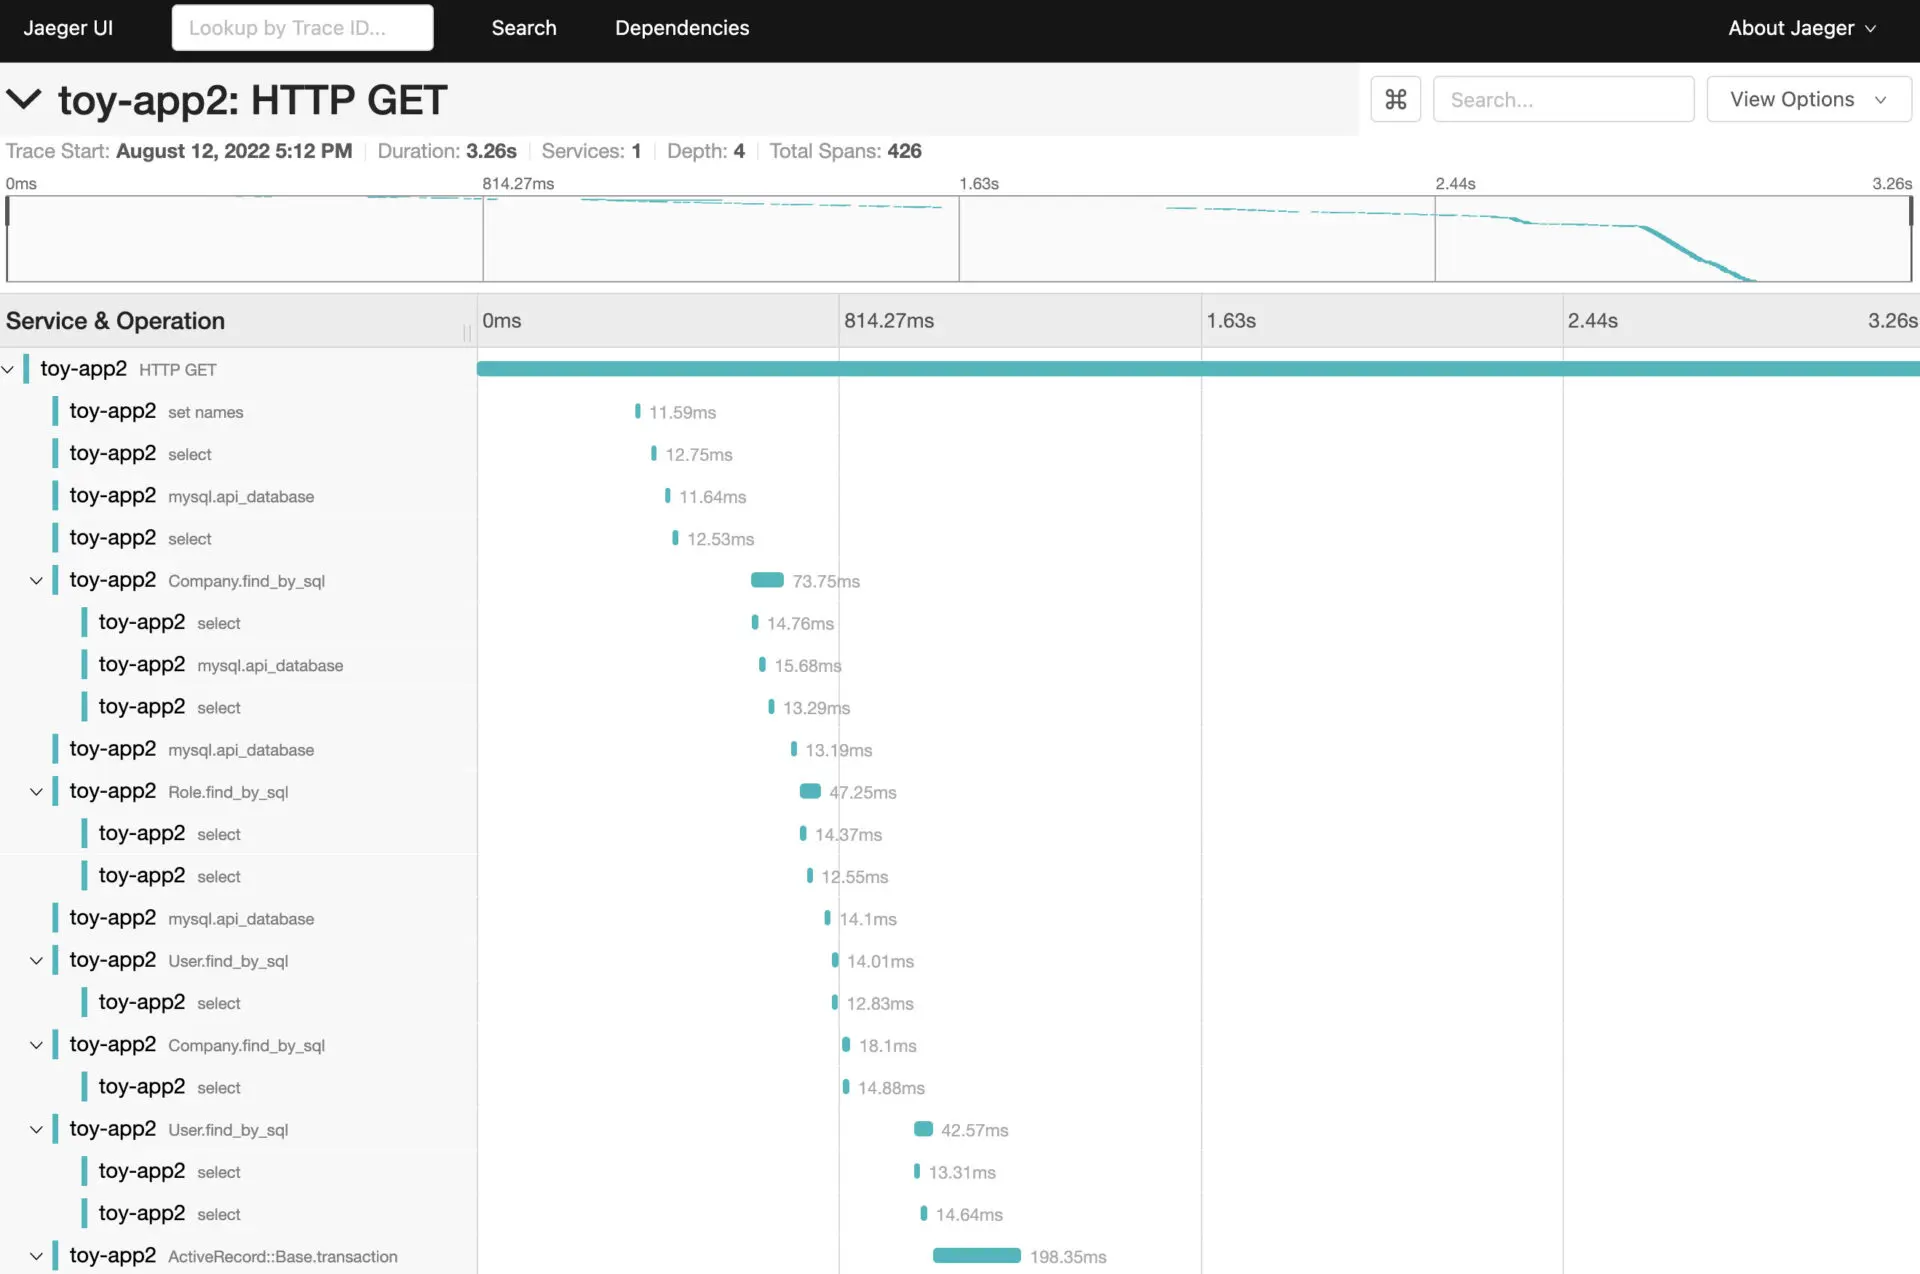The image size is (1920, 1274).
Task: Open the Dependencies page
Action: click(x=682, y=28)
